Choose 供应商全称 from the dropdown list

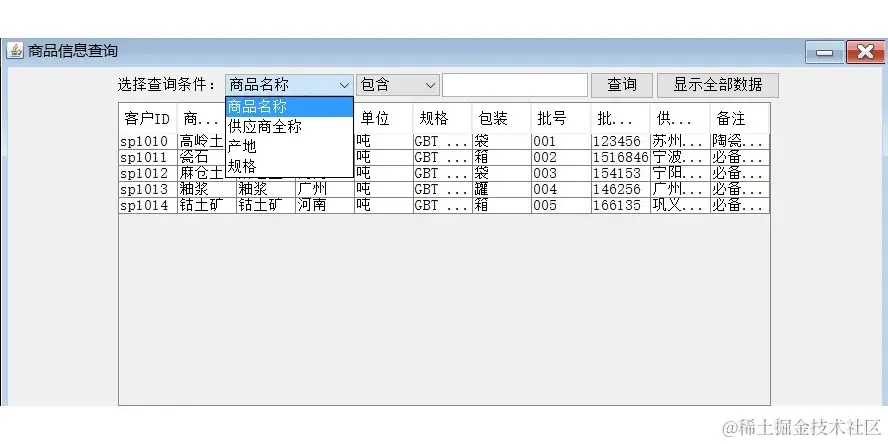tap(289, 127)
